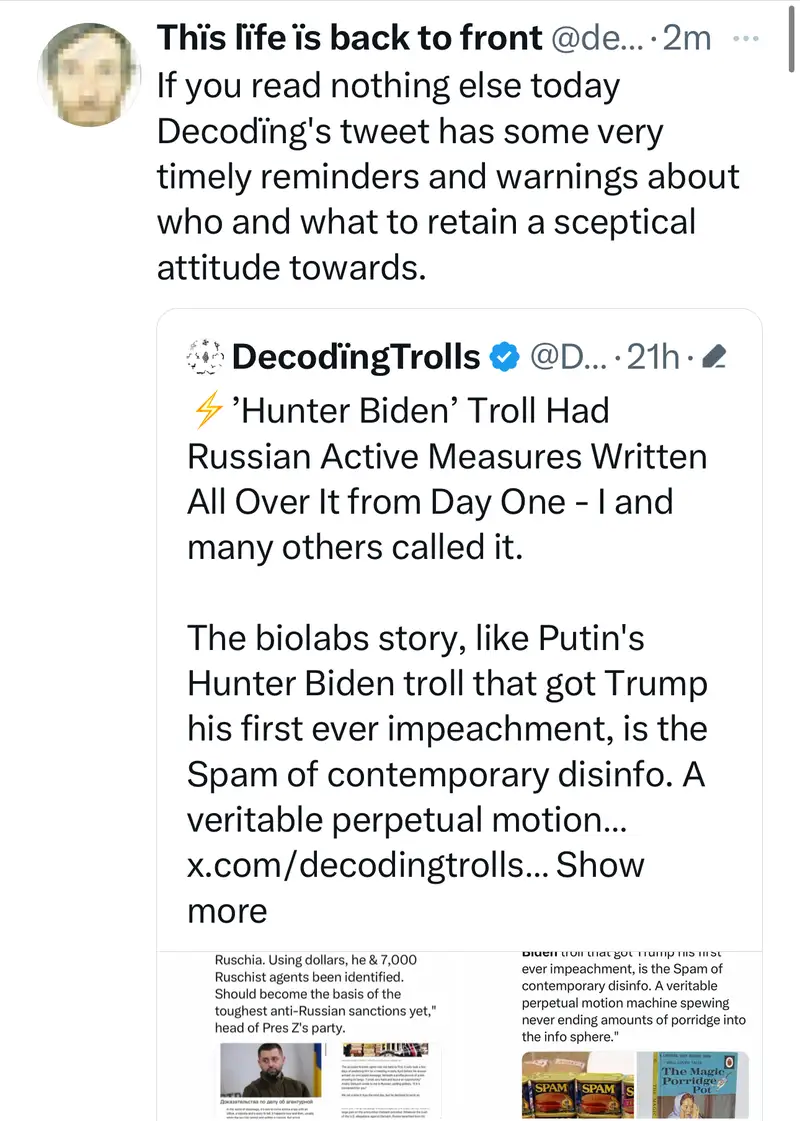Open the DecodïngTrolls account name
Screen dimensions: 800x1121
355,356
